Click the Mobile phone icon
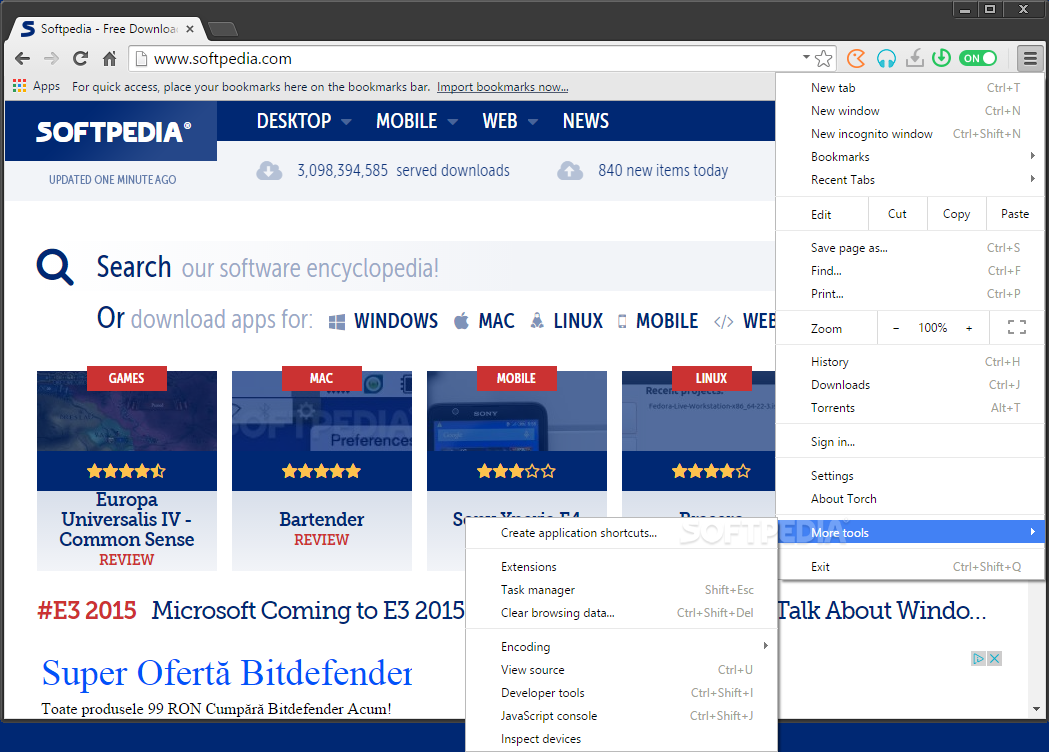Image resolution: width=1049 pixels, height=752 pixels. click(622, 322)
